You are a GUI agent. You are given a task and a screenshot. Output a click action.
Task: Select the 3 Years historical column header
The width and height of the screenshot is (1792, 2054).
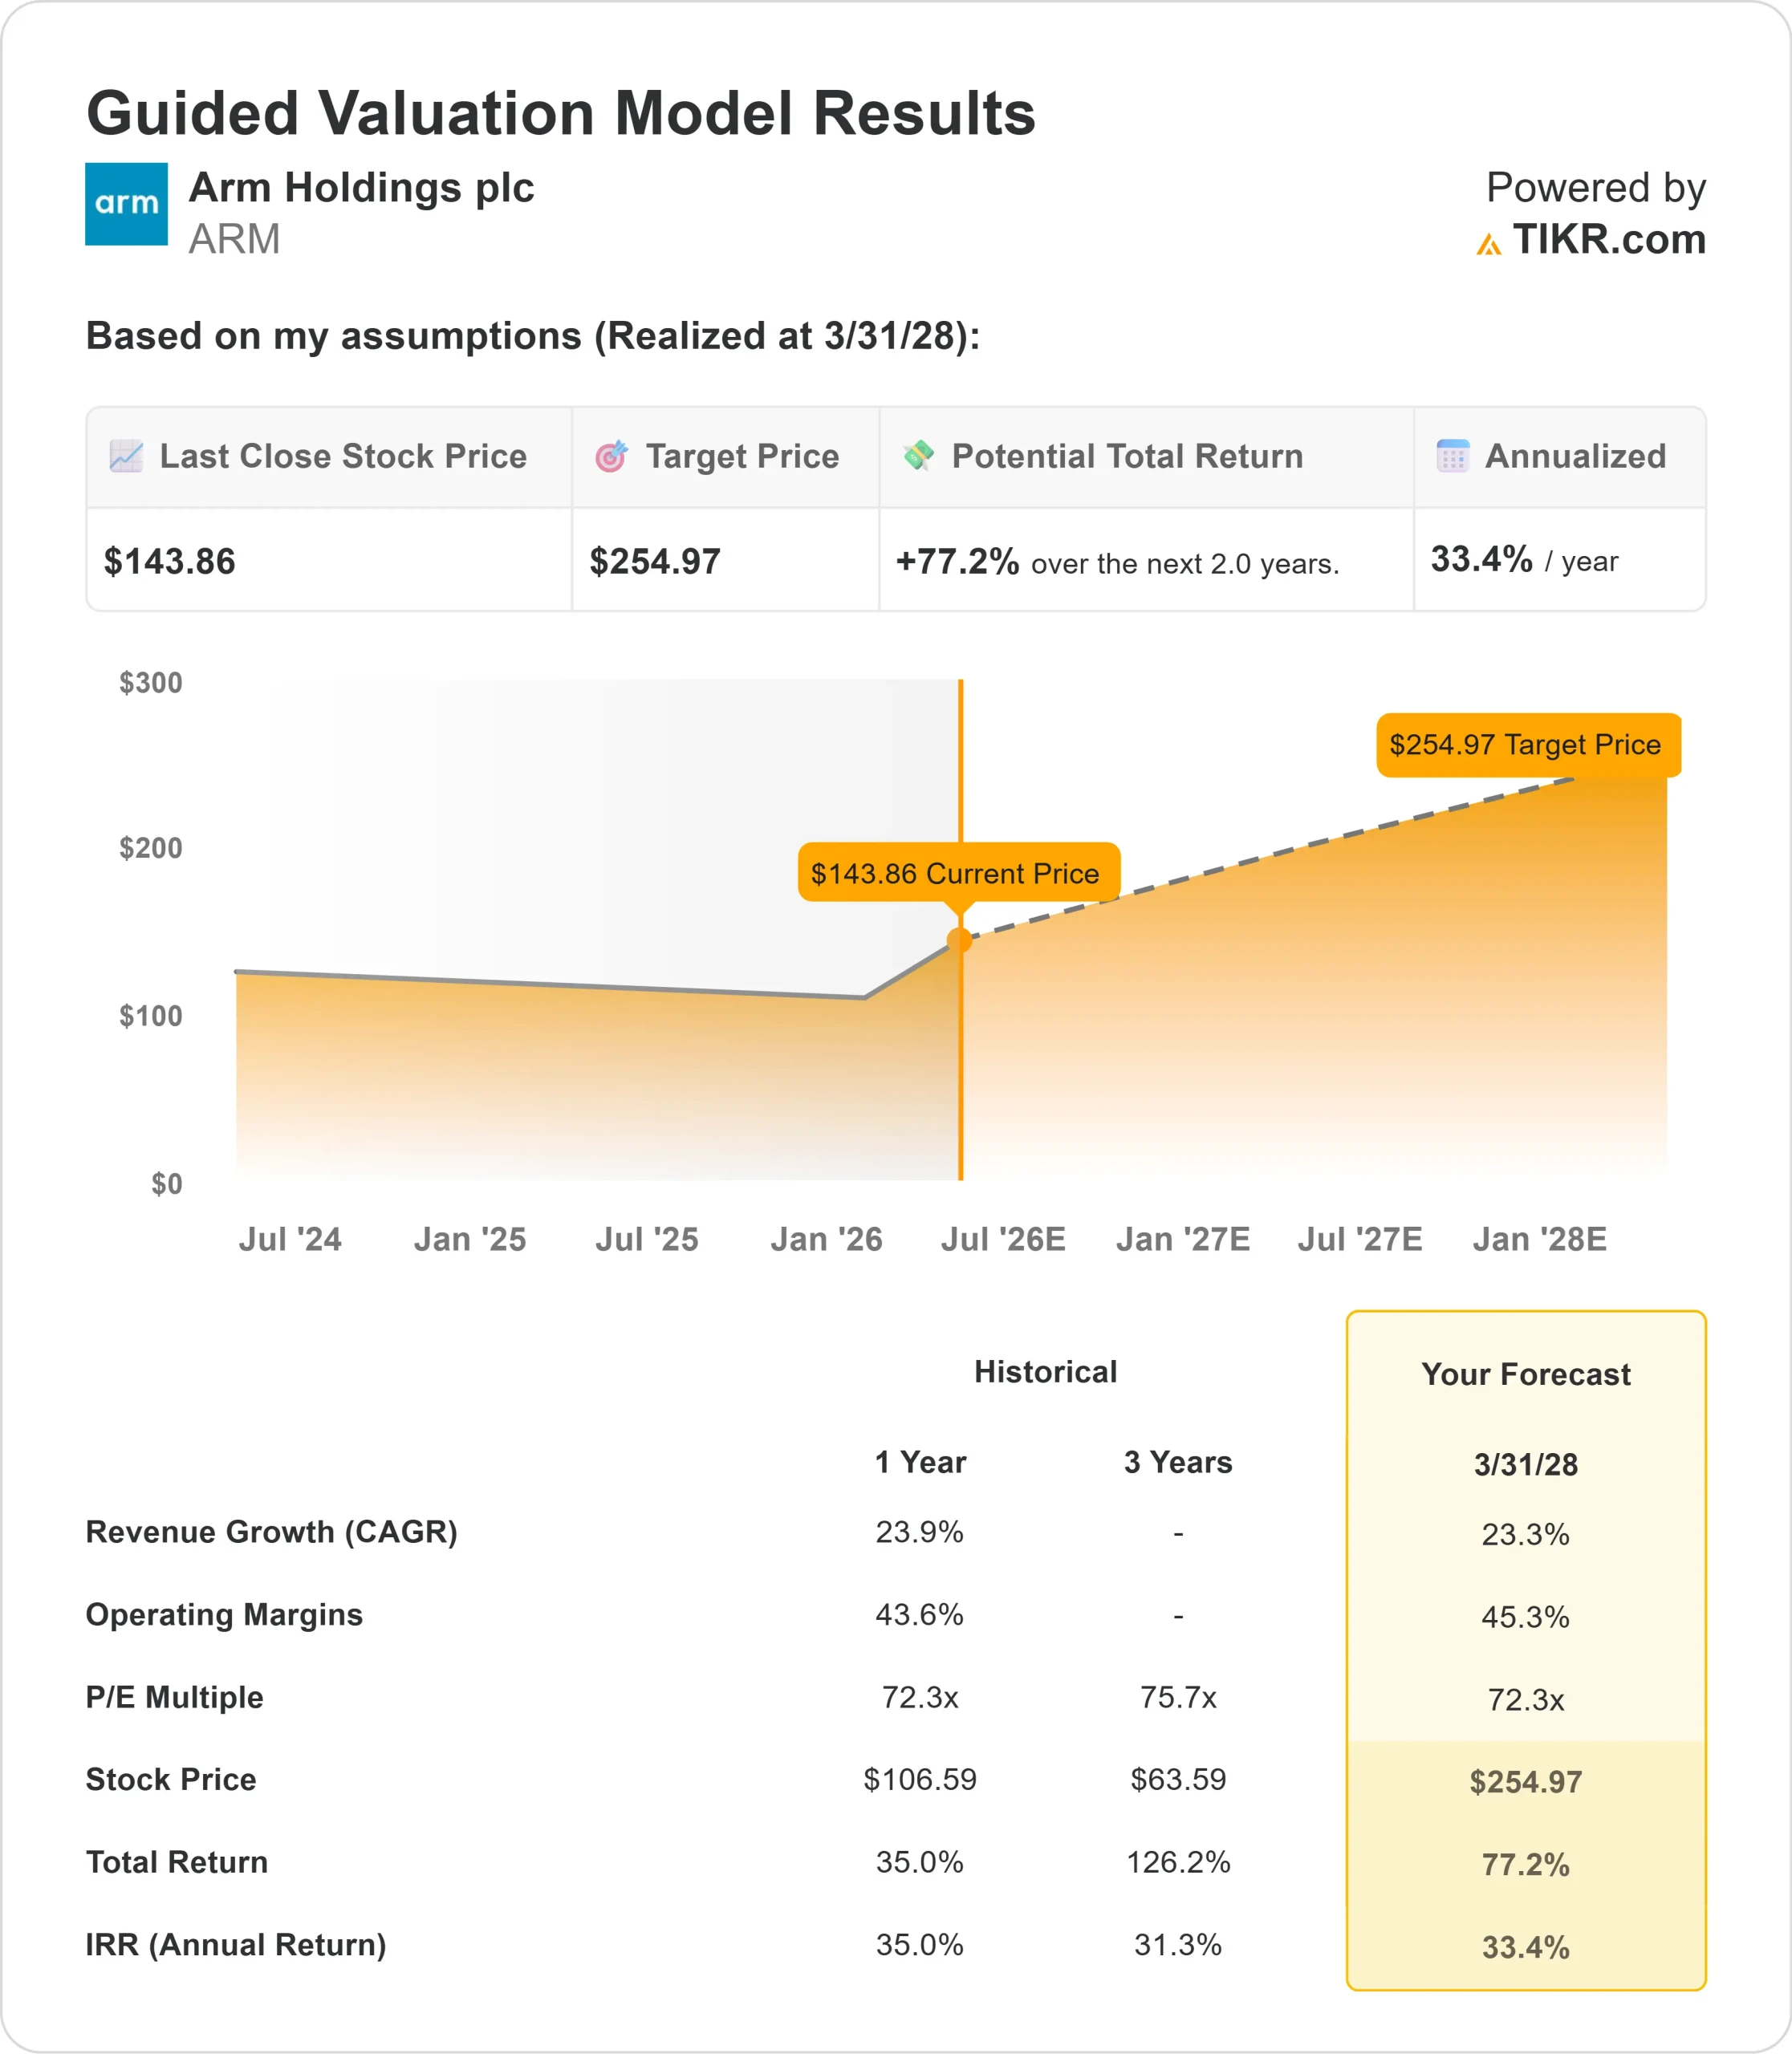(x=1177, y=1462)
